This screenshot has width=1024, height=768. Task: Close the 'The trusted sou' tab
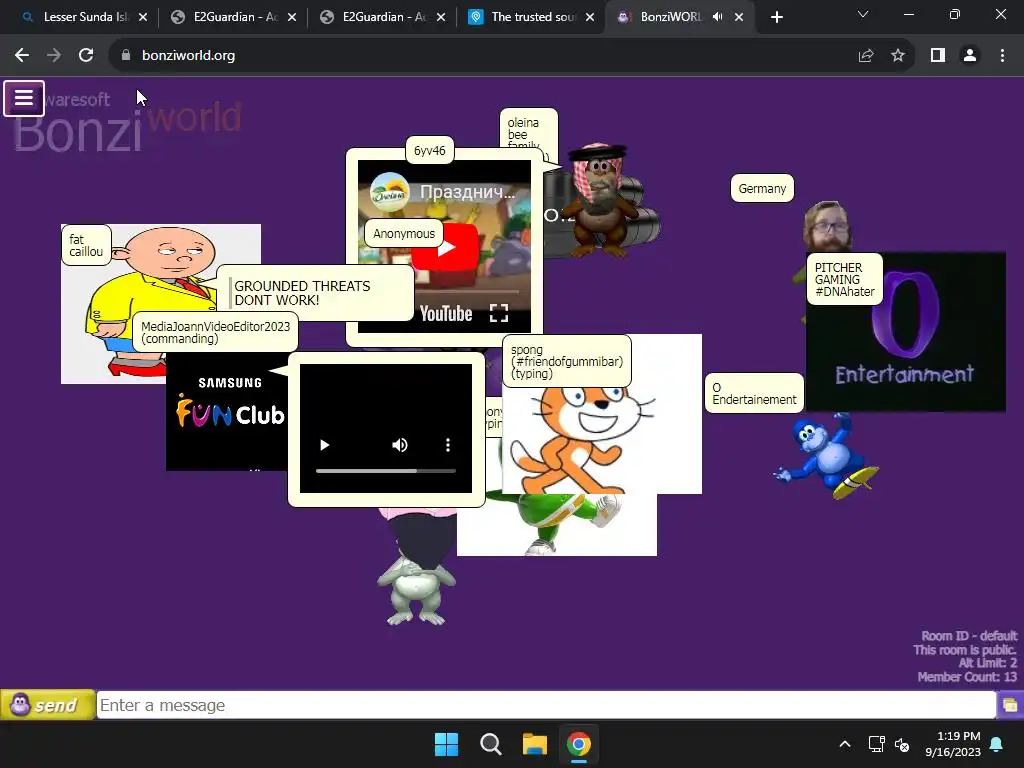click(x=590, y=17)
